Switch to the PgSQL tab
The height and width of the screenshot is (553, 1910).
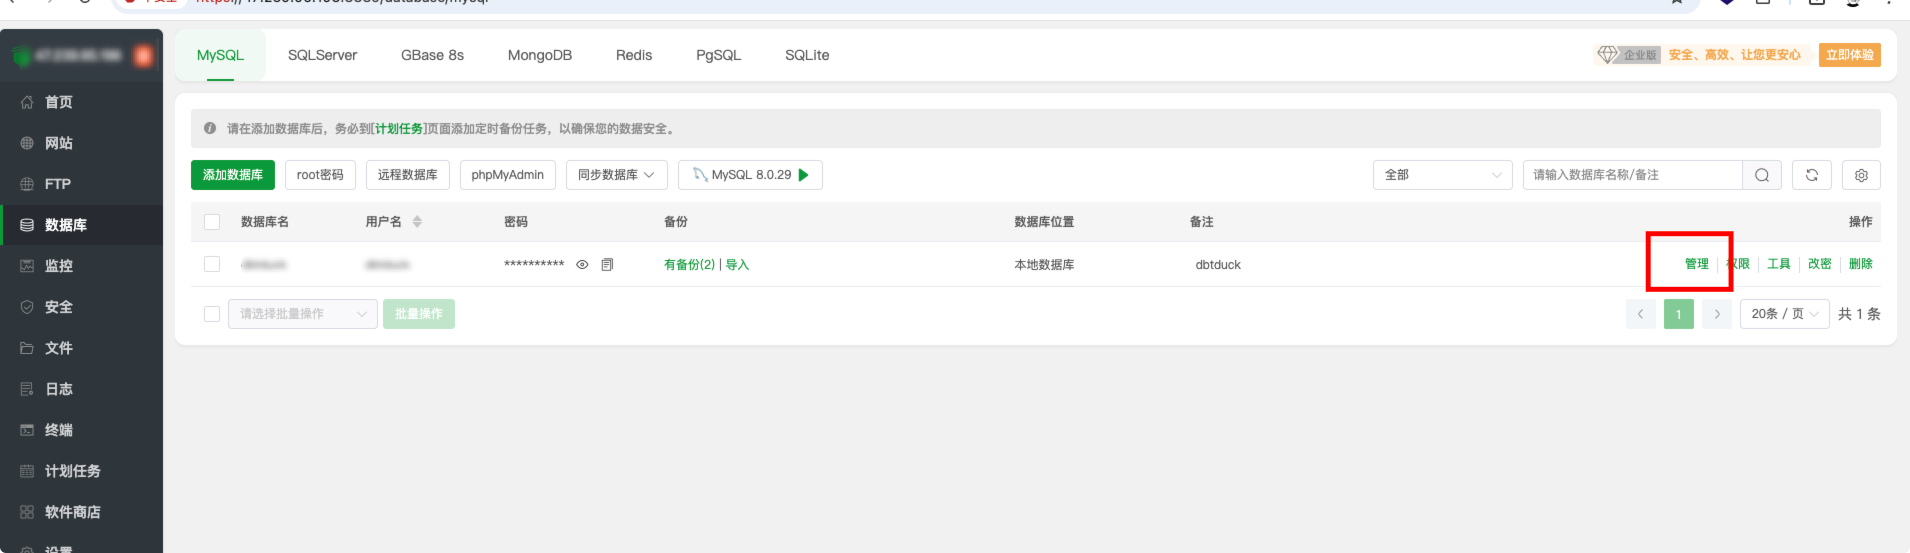[x=719, y=55]
